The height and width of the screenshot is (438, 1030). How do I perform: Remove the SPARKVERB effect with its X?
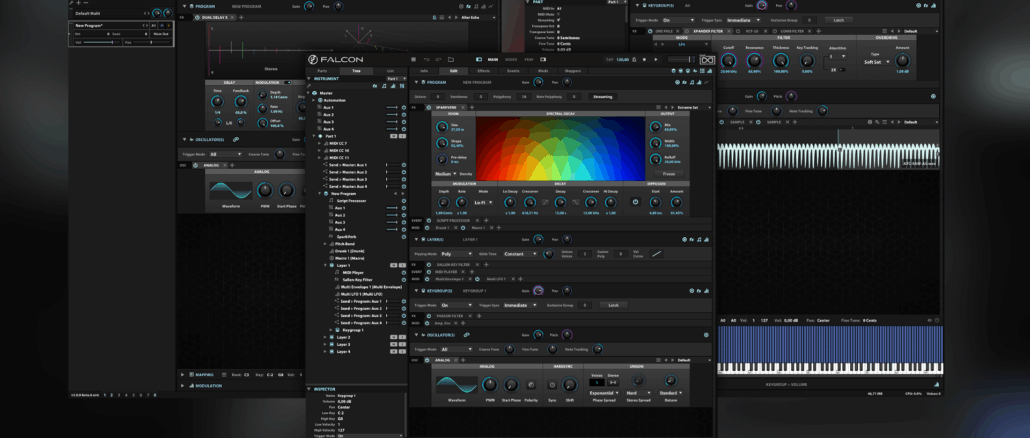point(463,107)
